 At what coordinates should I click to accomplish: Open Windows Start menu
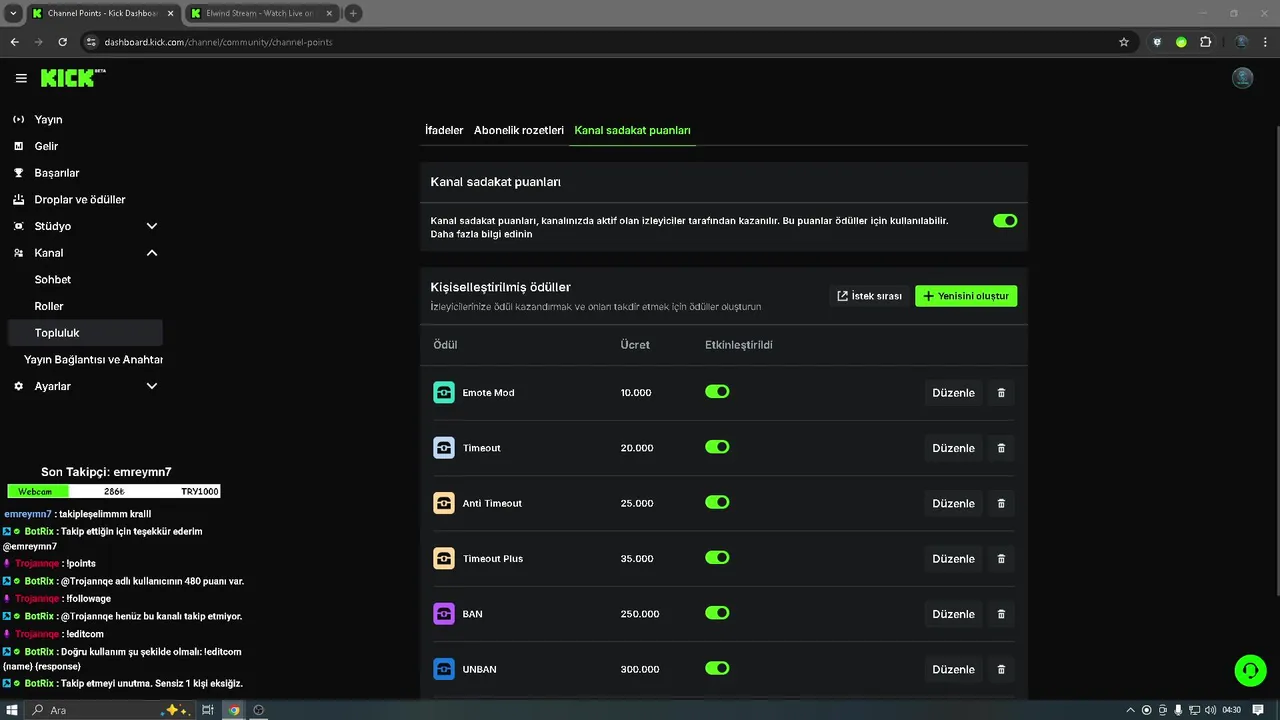(x=13, y=710)
